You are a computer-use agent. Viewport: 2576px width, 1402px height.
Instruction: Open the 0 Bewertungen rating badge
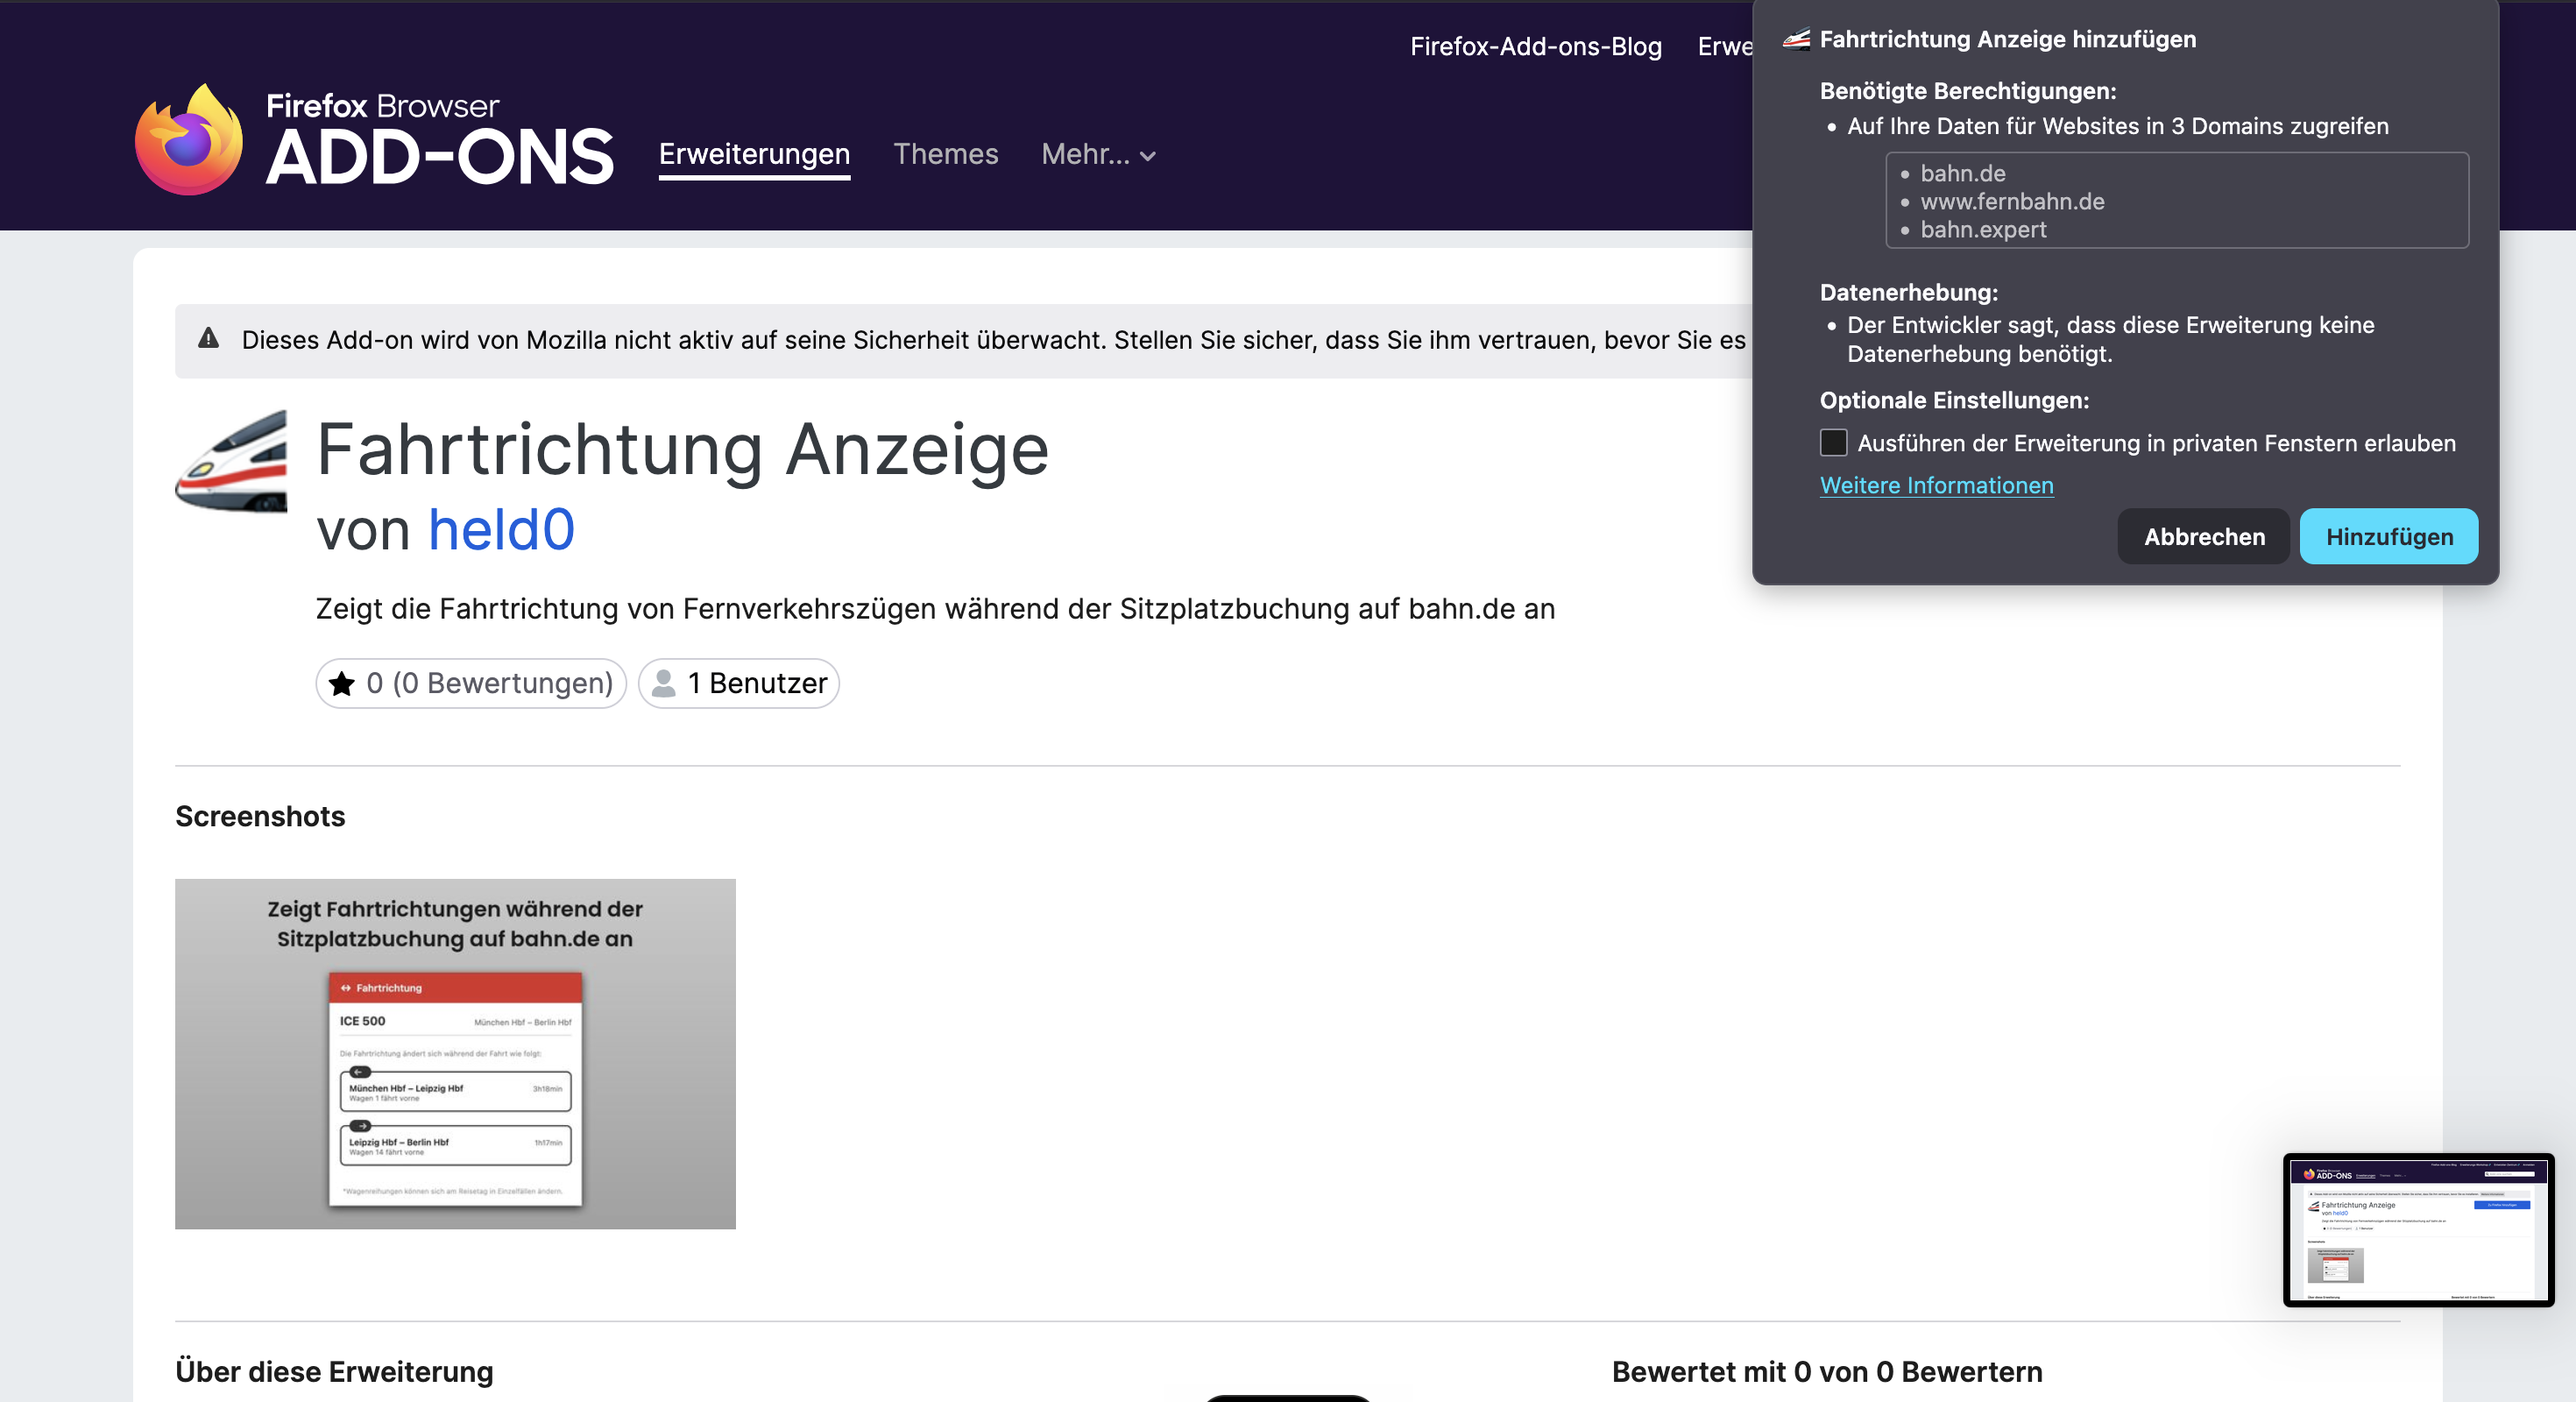point(471,683)
